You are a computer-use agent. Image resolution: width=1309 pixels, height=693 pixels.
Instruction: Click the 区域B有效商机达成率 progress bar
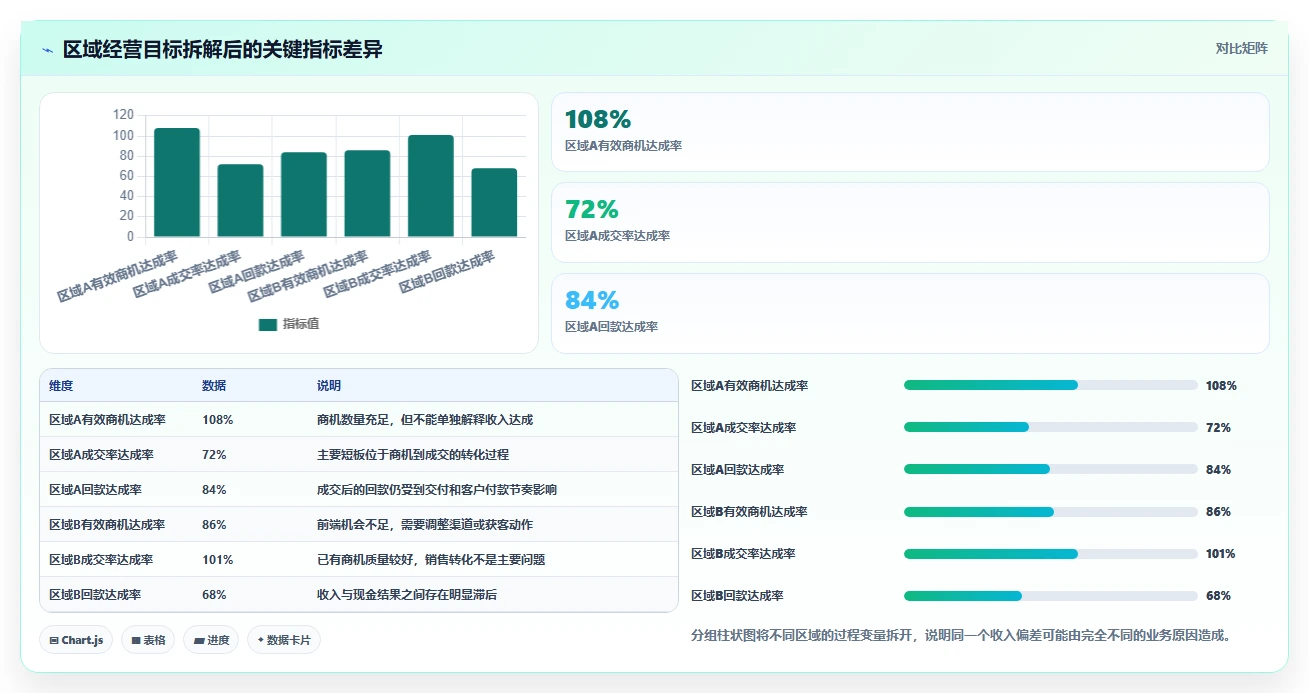pos(1051,511)
